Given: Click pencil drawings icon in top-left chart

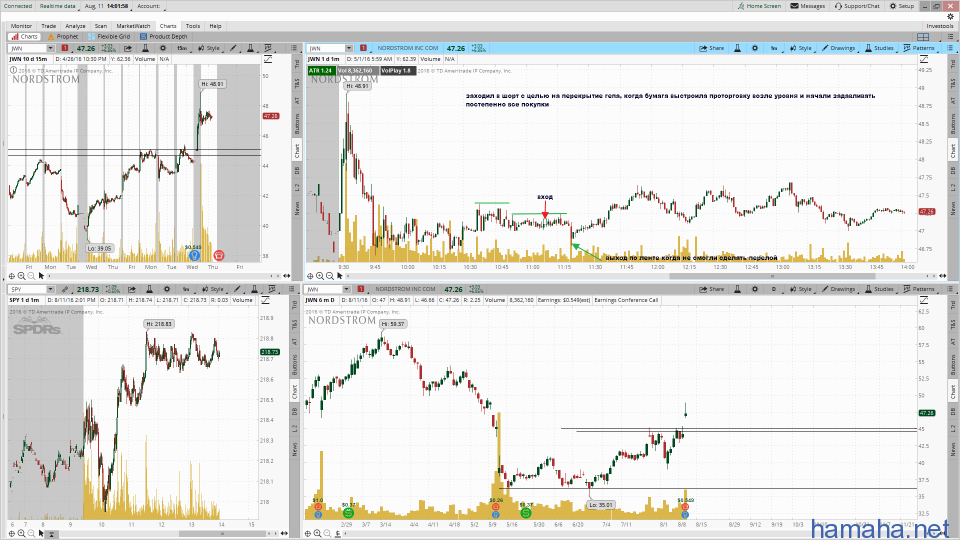Looking at the screenshot, I should pos(233,48).
